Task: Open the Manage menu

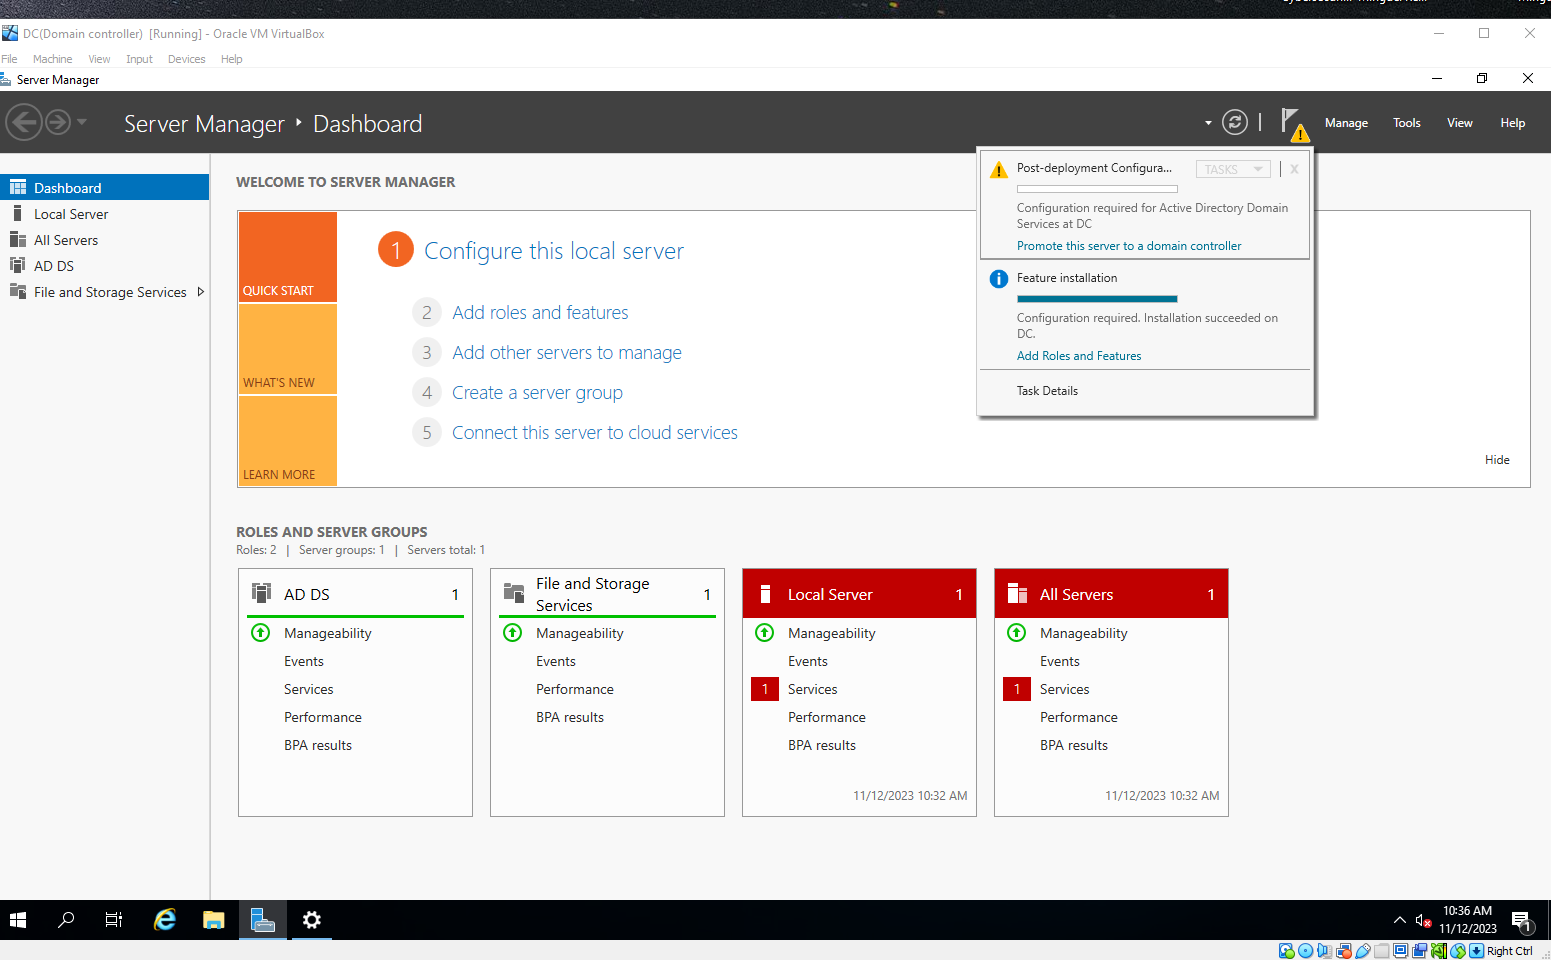Action: 1346,123
